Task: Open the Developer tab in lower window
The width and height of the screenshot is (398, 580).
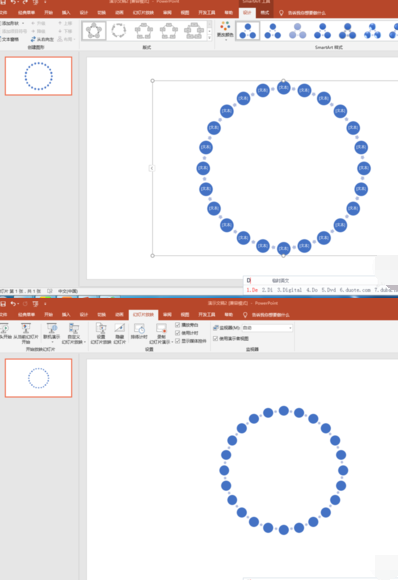Action: tap(207, 314)
